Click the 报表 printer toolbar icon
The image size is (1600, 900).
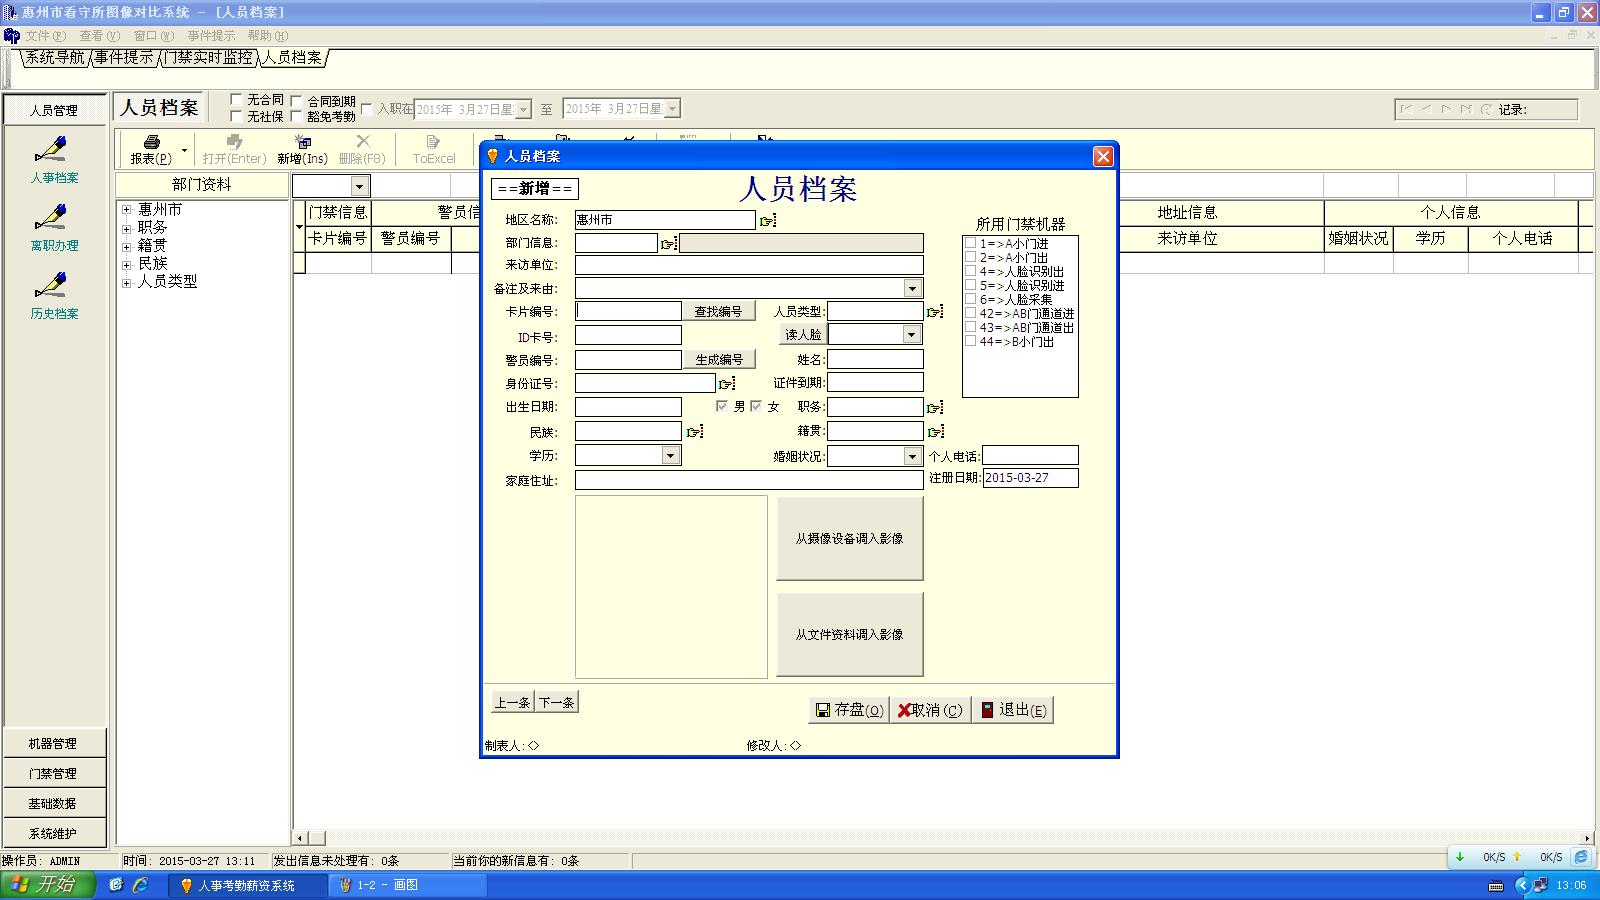[151, 143]
